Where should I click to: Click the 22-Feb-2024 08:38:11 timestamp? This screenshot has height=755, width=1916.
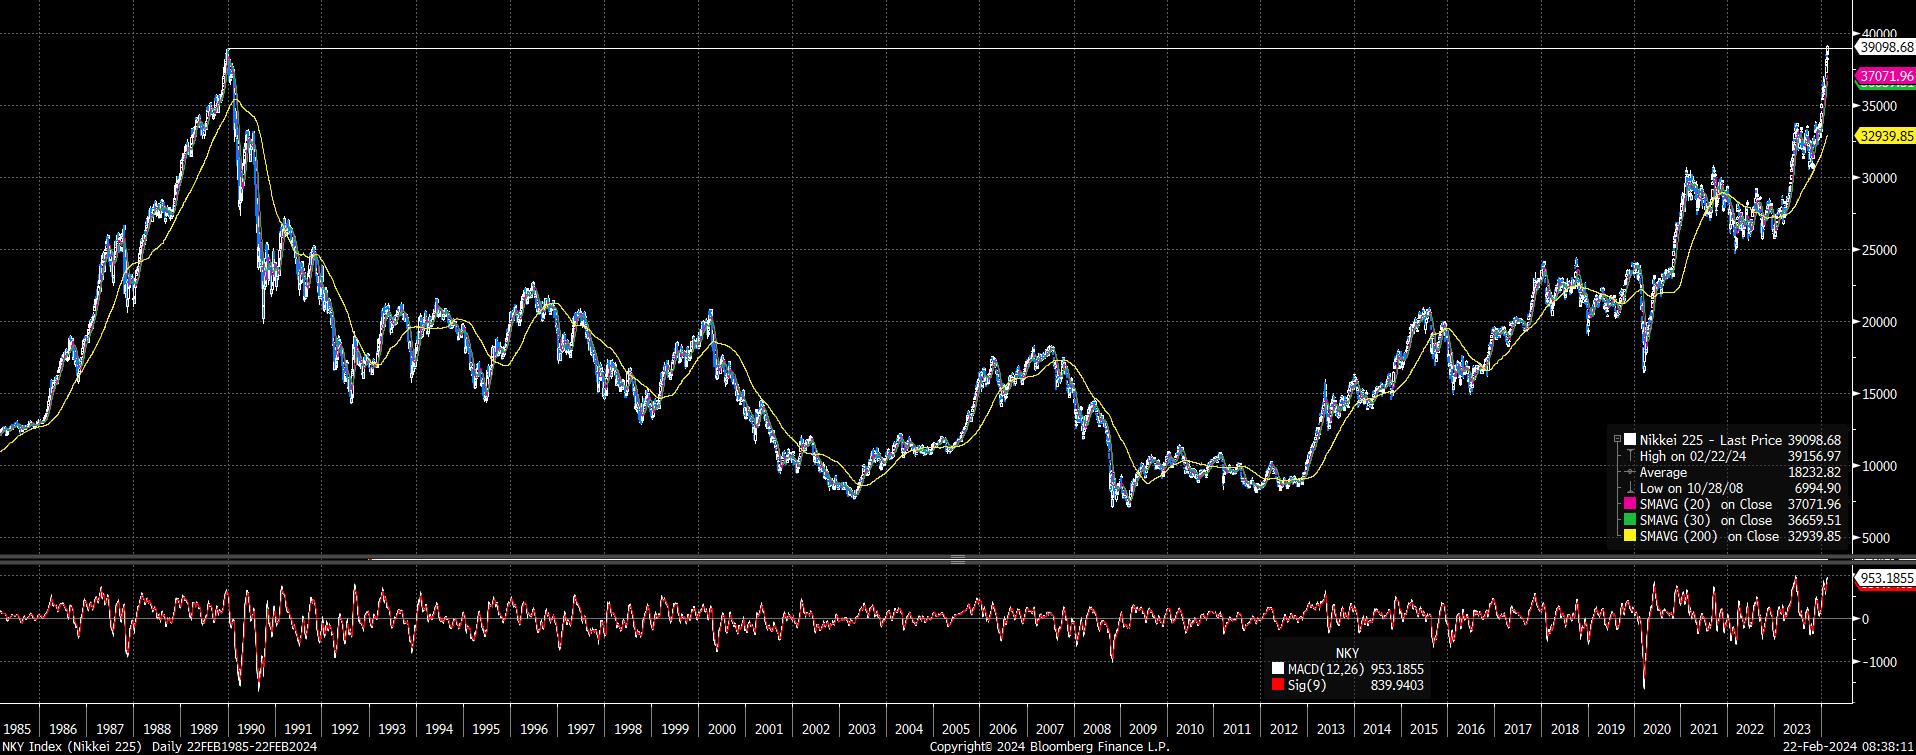click(x=1850, y=747)
